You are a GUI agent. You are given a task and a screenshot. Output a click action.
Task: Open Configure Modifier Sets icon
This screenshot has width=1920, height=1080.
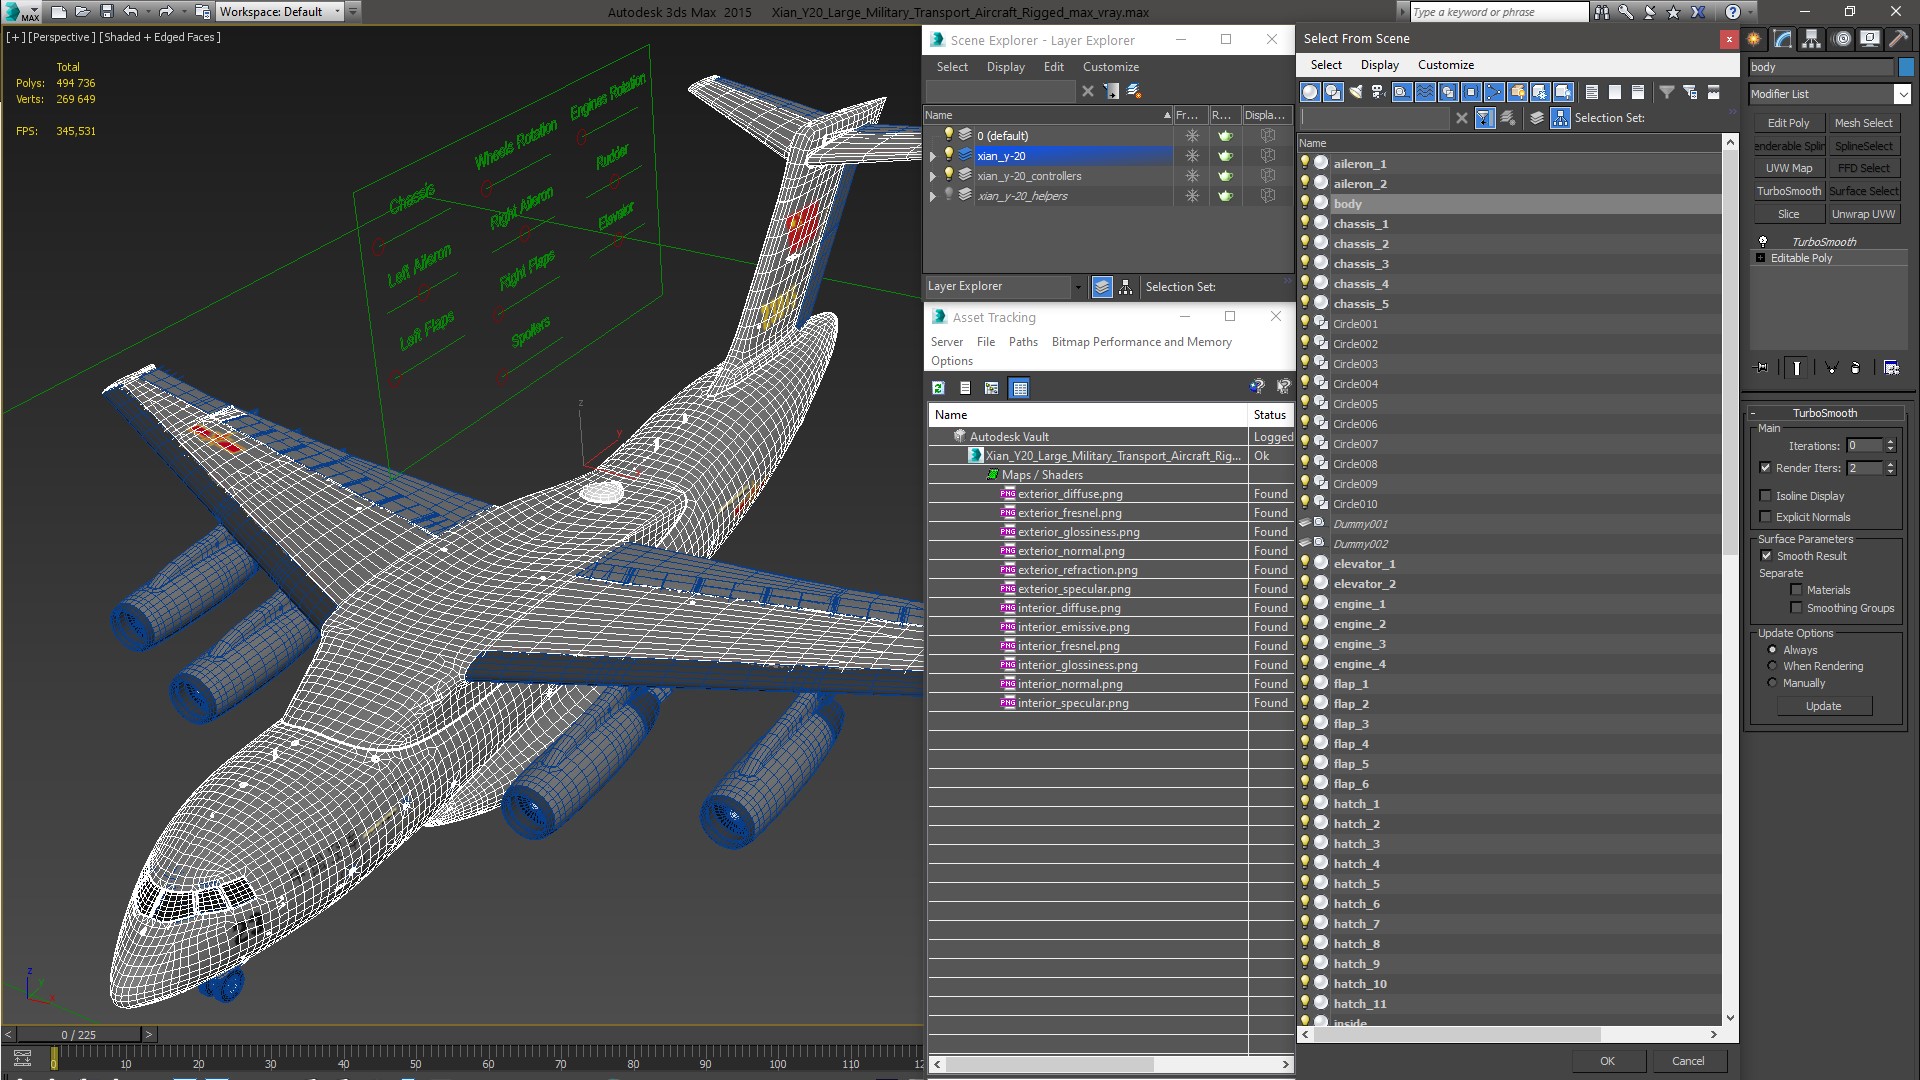coord(1891,368)
